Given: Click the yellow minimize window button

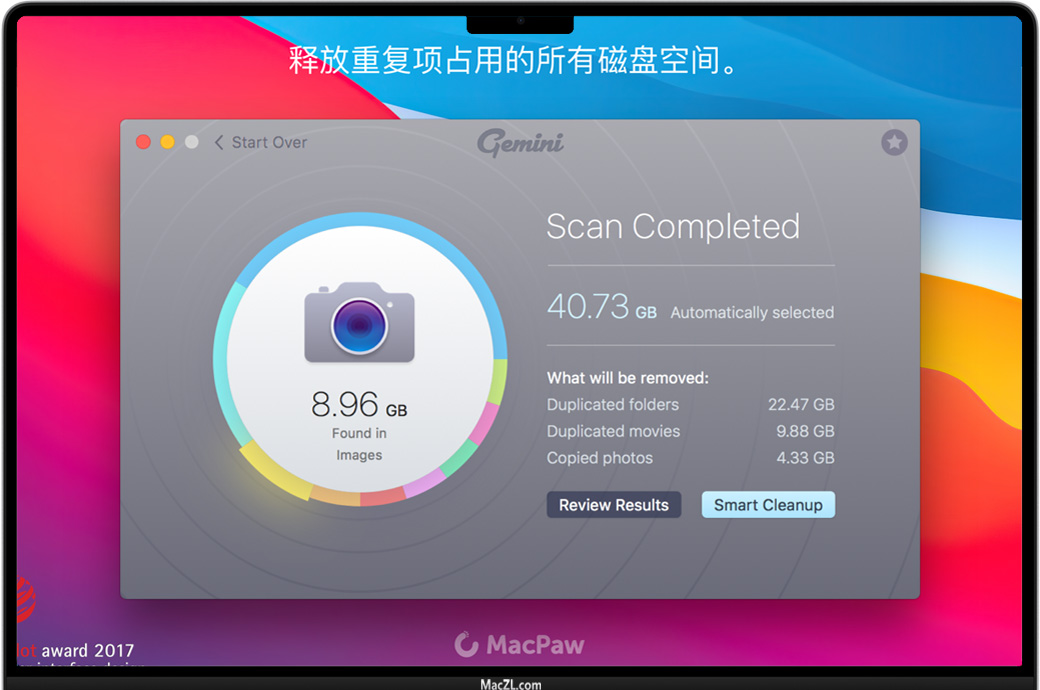Looking at the screenshot, I should (x=168, y=142).
